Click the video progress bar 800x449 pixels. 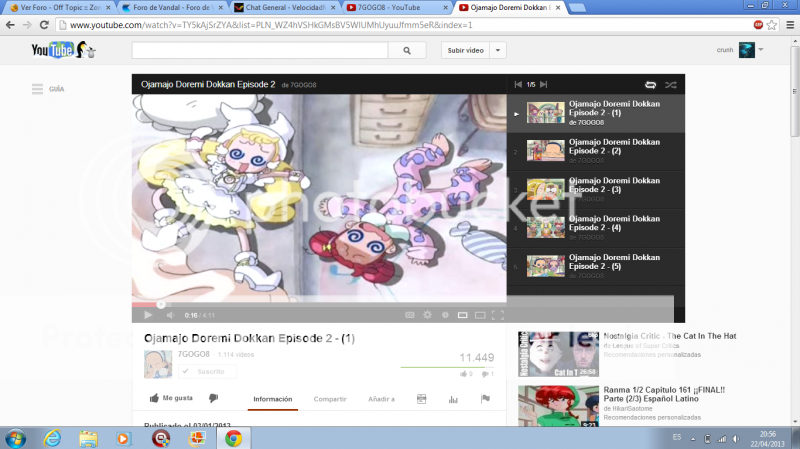[x=319, y=305]
